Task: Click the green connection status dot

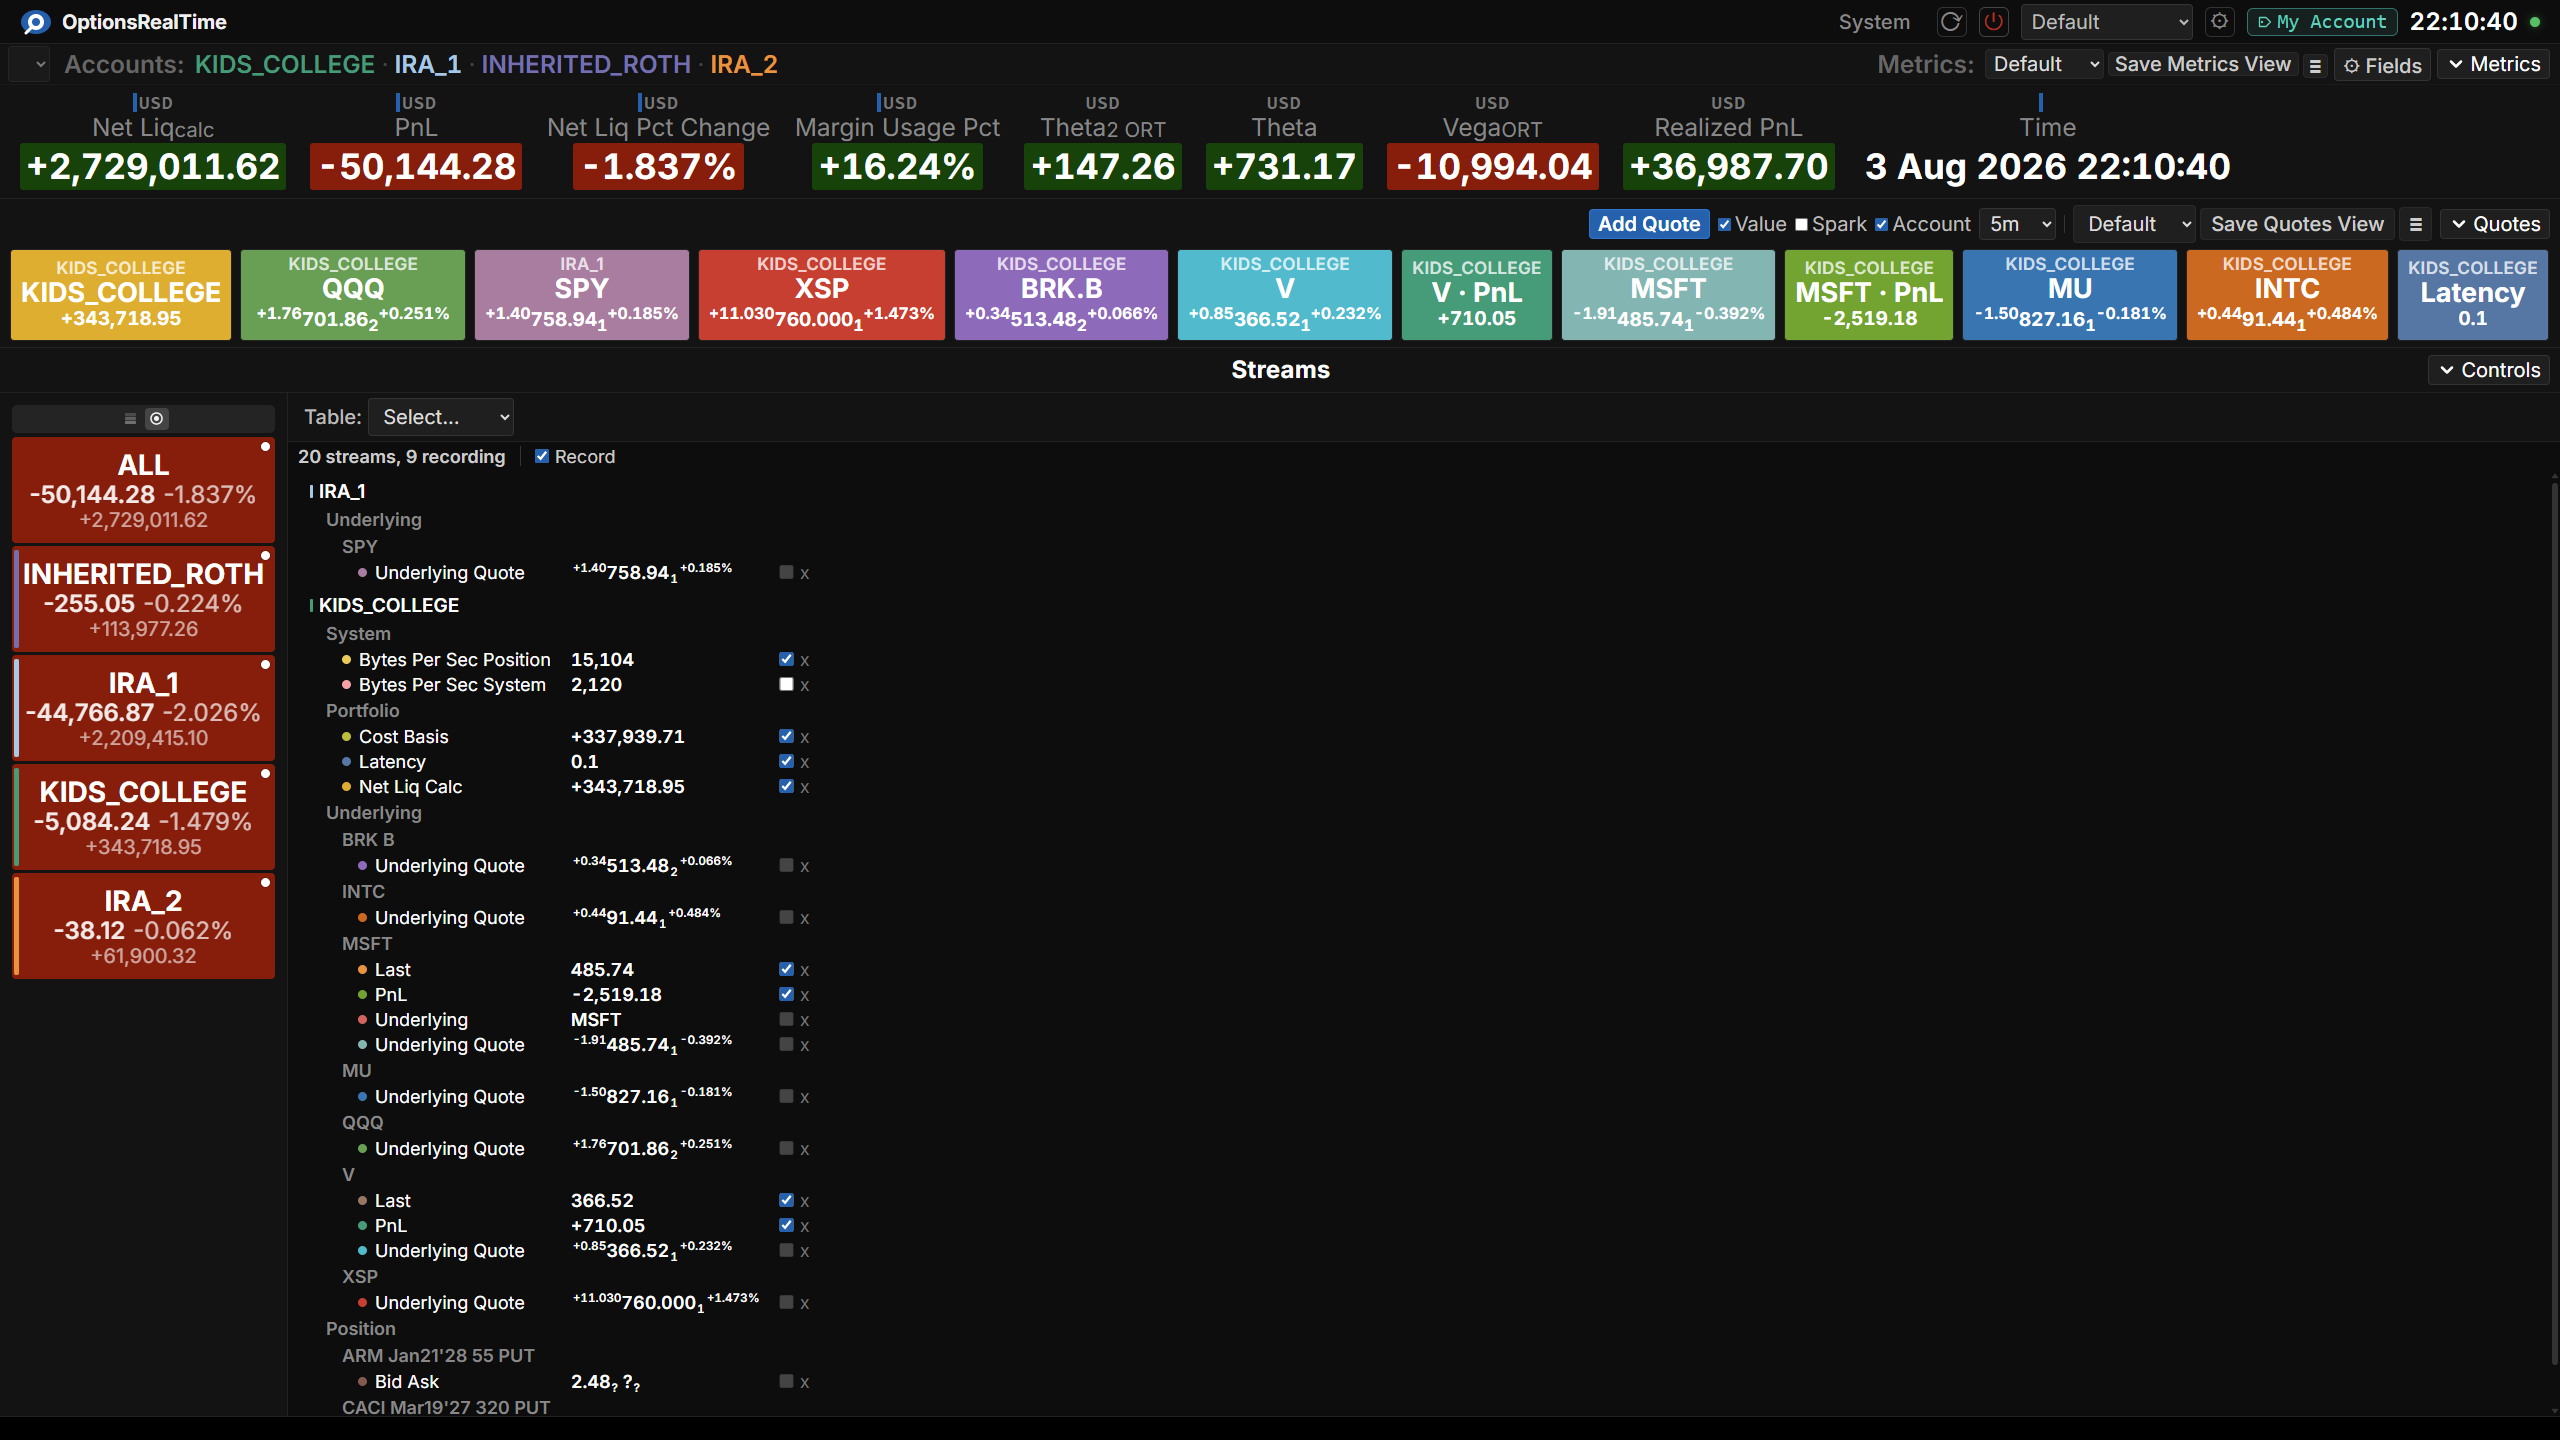Action: click(2535, 22)
